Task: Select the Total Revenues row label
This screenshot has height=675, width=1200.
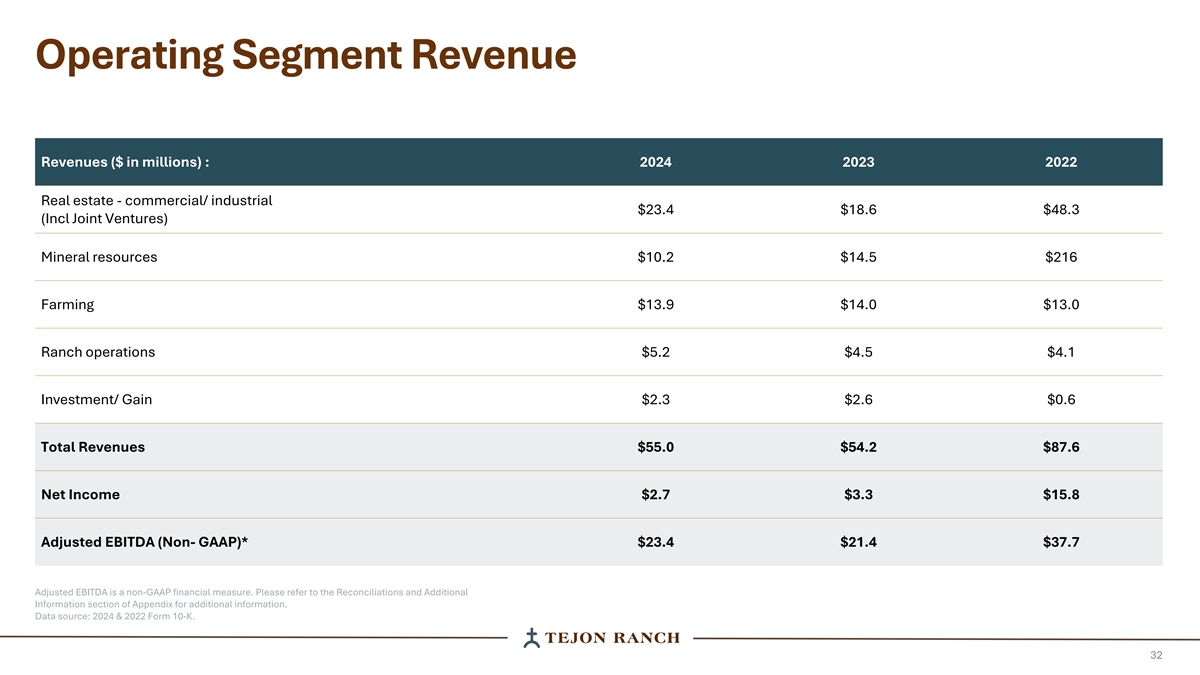Action: pos(92,447)
